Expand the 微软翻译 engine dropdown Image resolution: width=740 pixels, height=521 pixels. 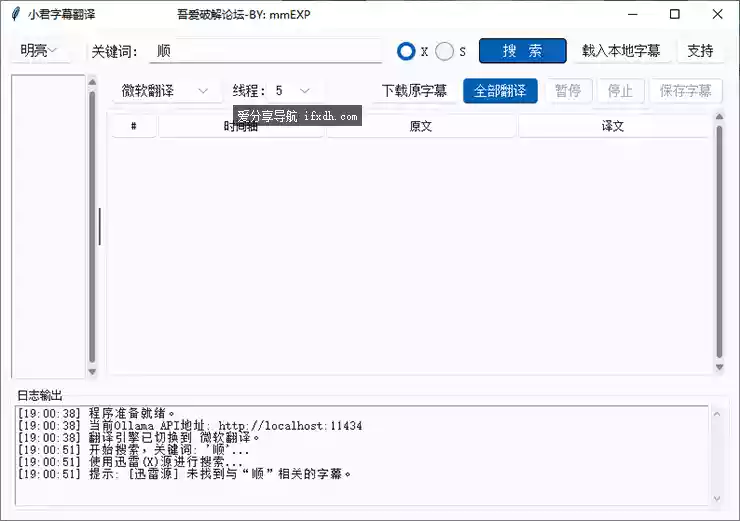click(x=166, y=91)
